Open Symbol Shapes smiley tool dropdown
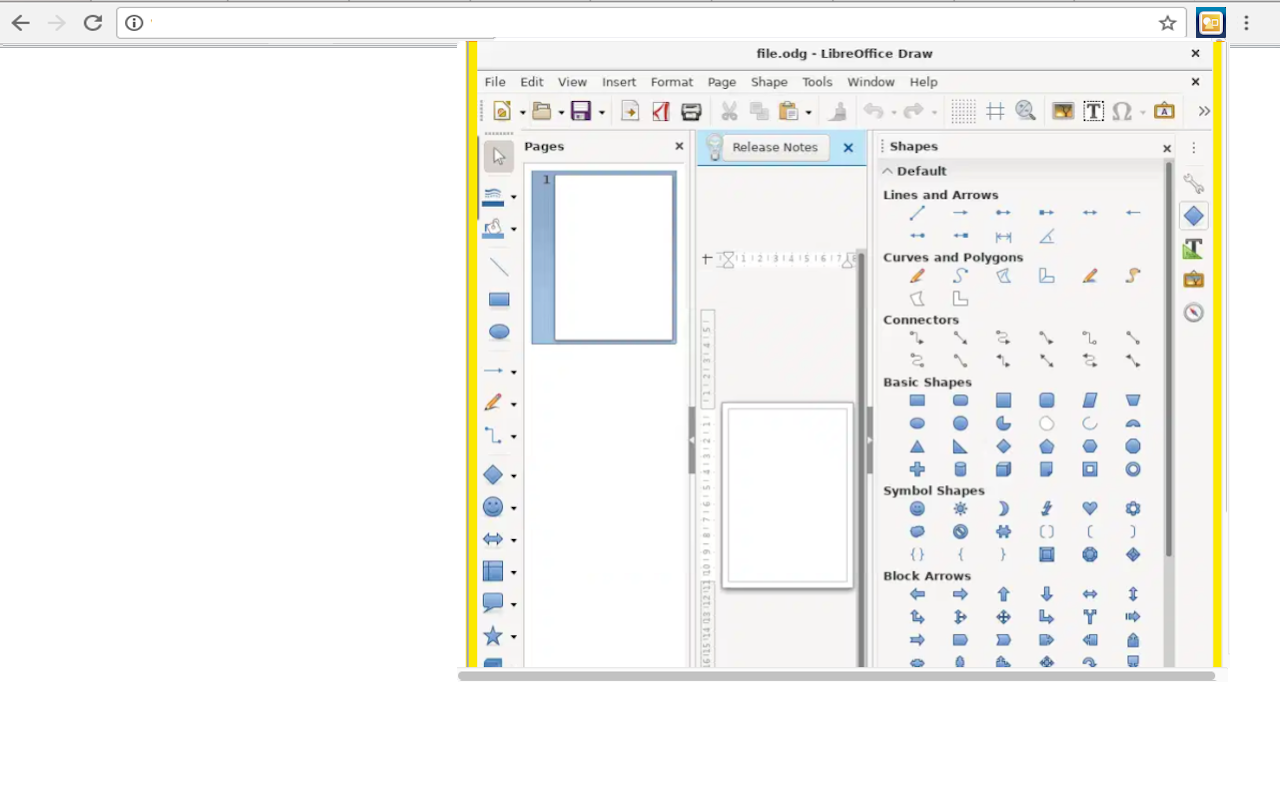Screen dimensions: 1280x800 tap(514, 508)
